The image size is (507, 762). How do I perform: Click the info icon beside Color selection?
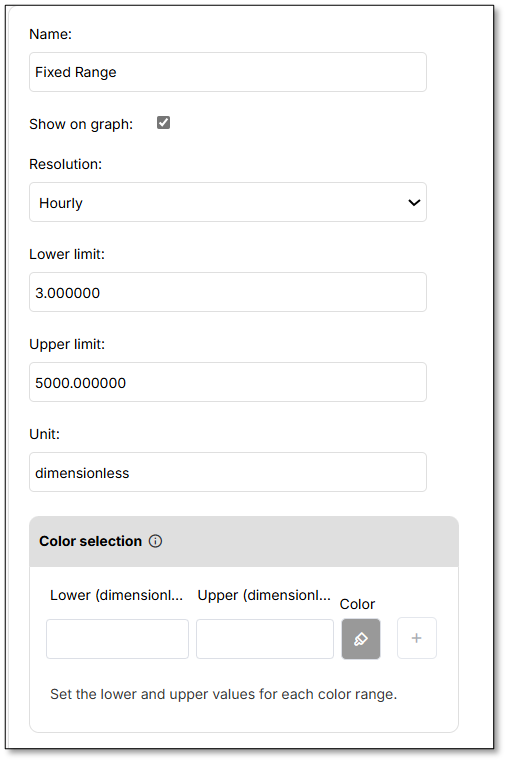155,541
